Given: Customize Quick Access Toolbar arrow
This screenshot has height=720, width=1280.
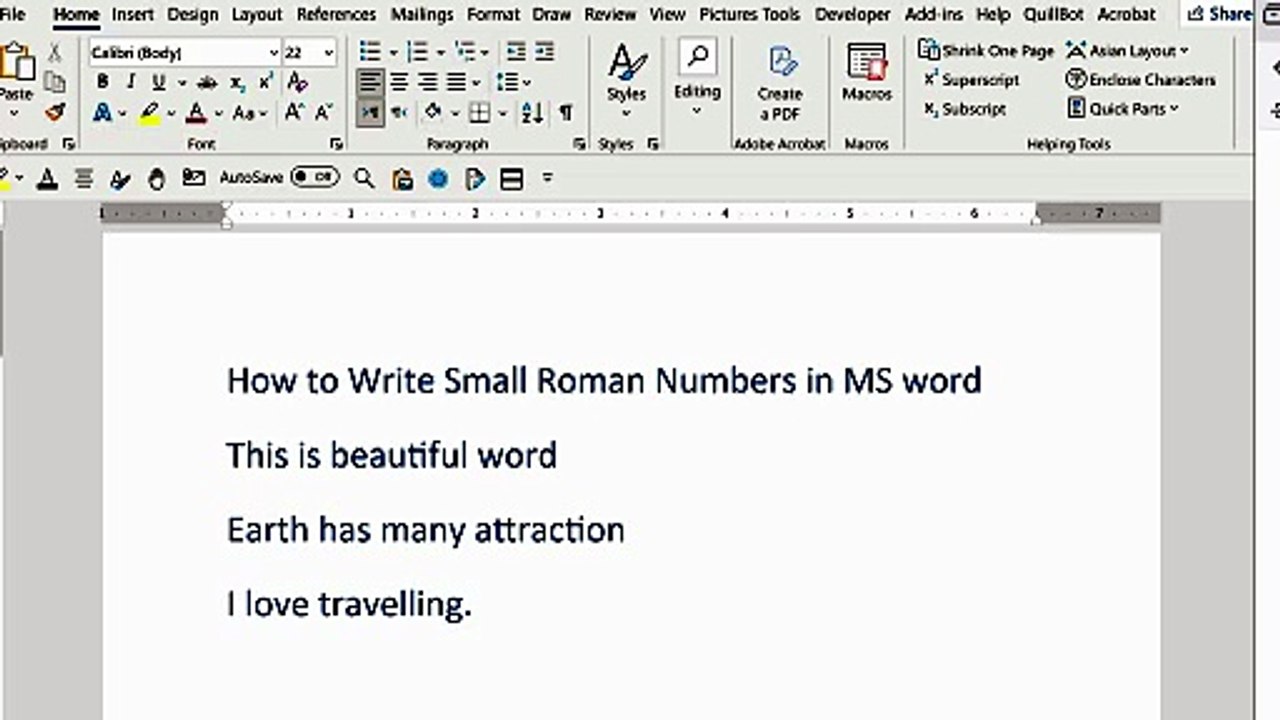Looking at the screenshot, I should click(x=547, y=178).
